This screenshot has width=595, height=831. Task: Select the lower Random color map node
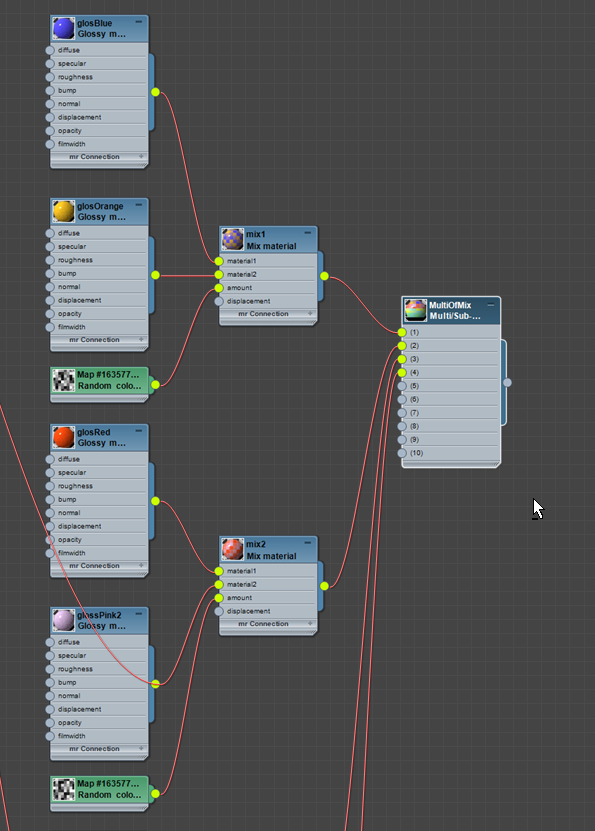tap(99, 789)
